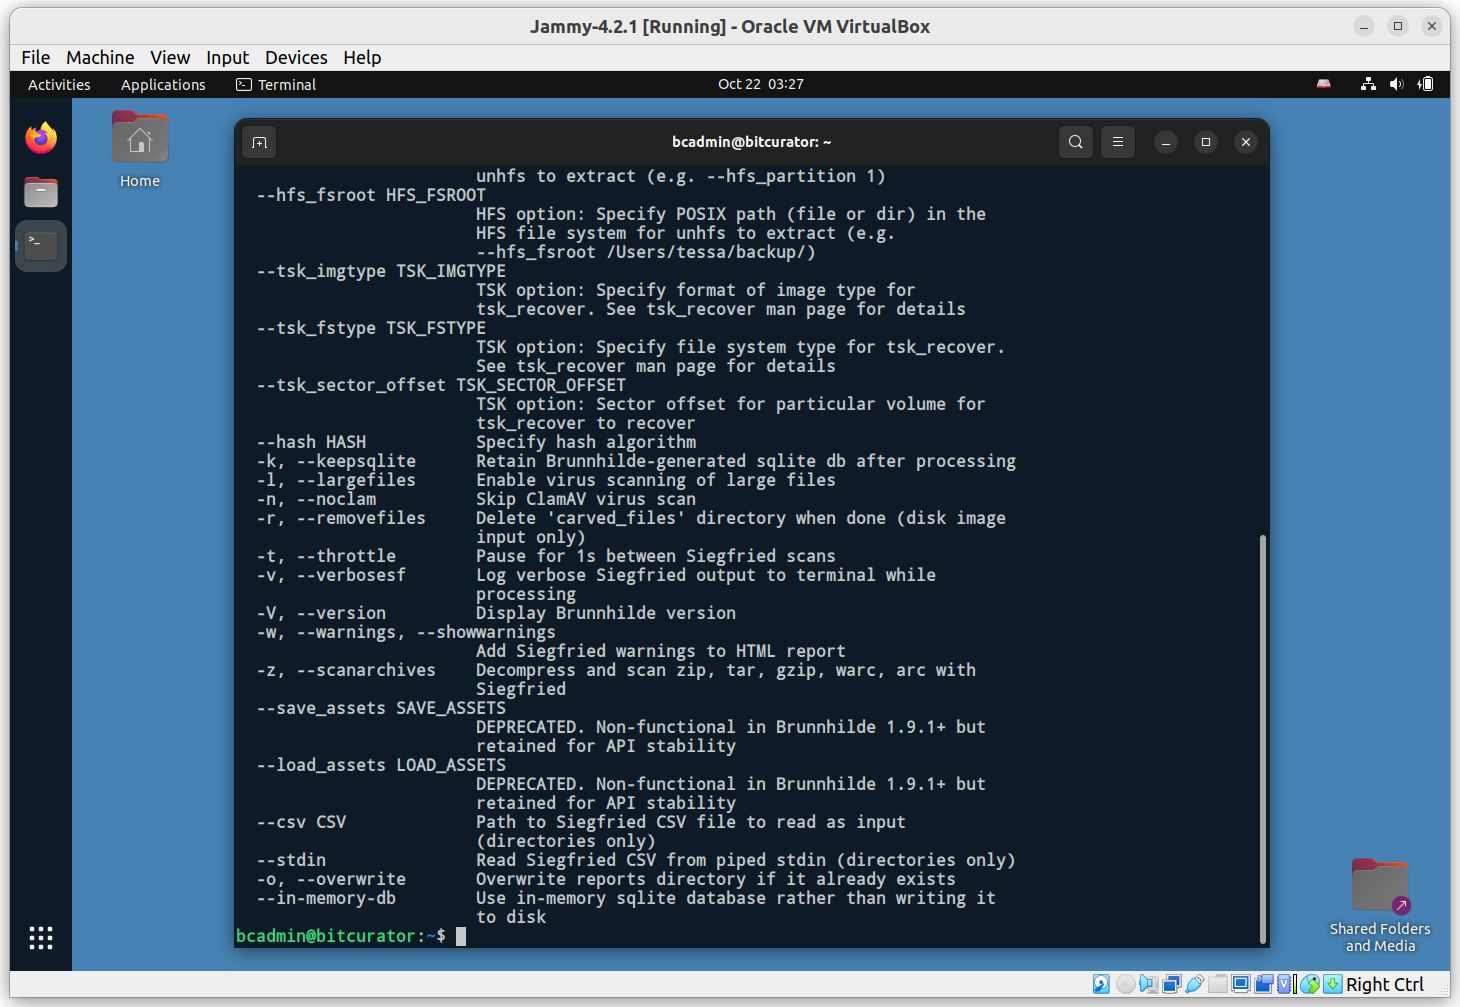
Task: Click the '--stdin' option text
Action: tap(291, 860)
